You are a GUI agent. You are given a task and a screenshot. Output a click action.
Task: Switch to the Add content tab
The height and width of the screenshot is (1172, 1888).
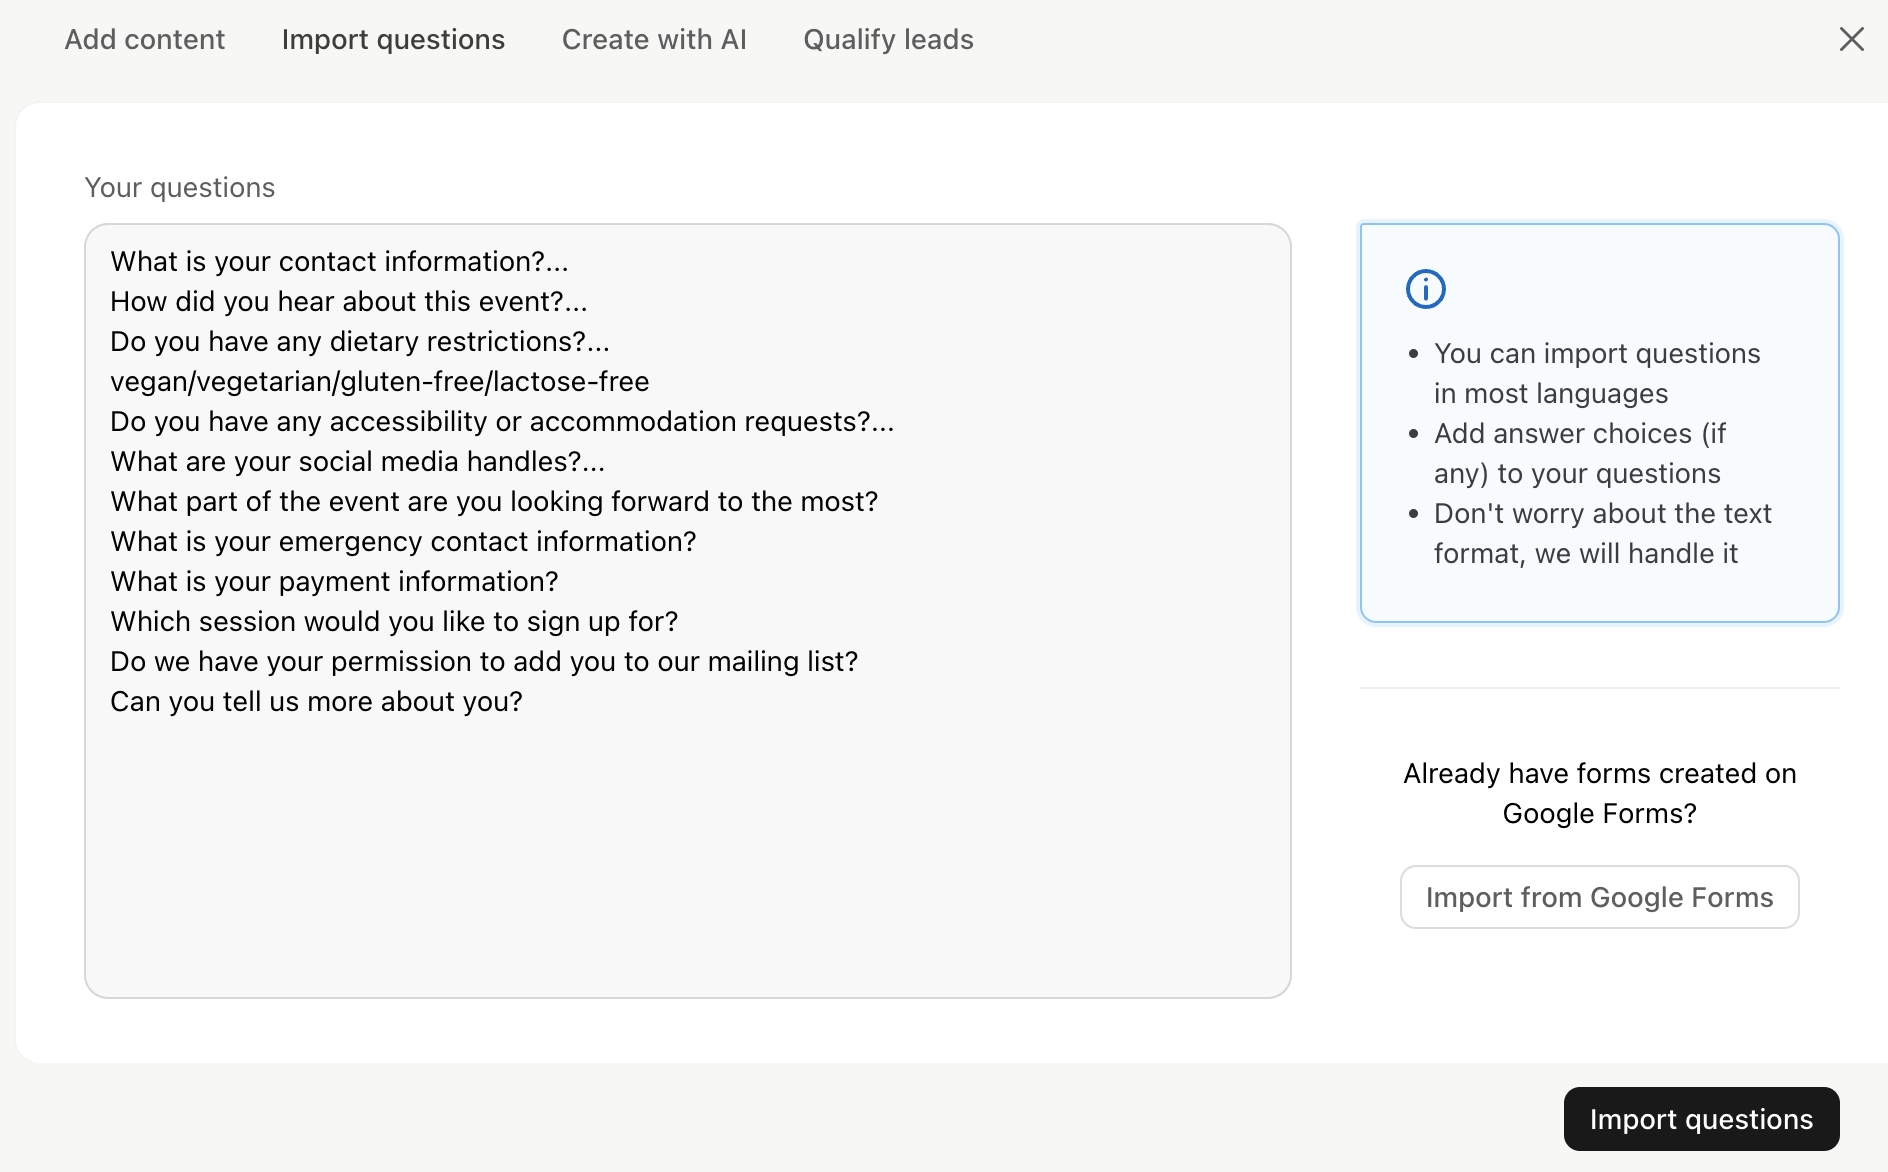145,39
